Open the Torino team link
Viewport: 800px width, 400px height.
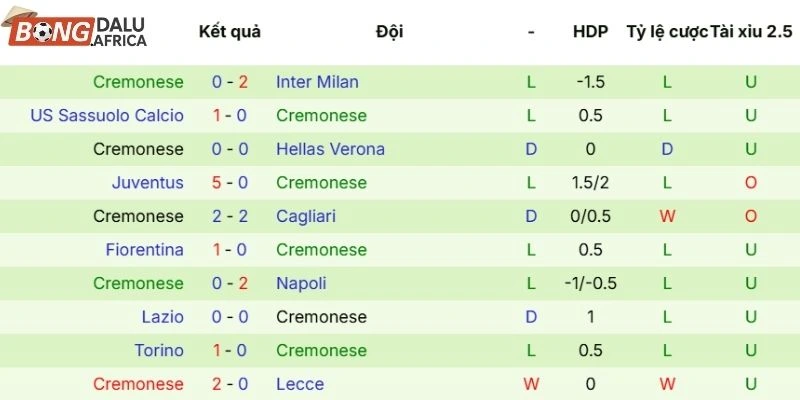(159, 350)
